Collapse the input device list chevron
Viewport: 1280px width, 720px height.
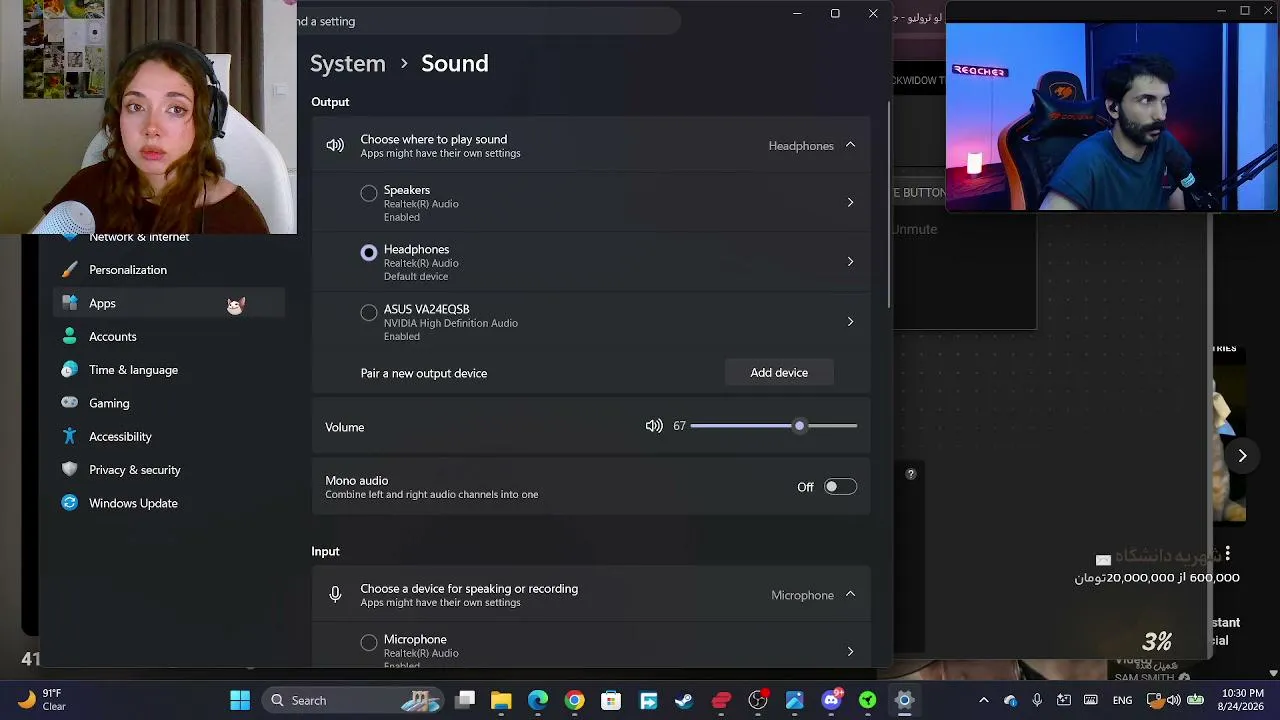850,595
